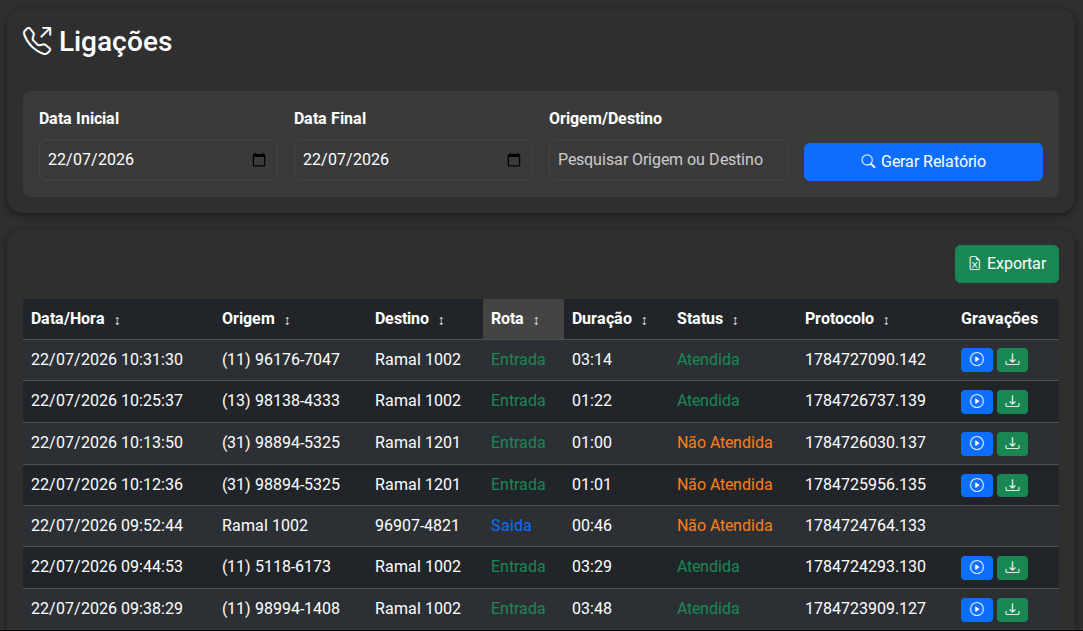Click the Gerar Relatório button
The height and width of the screenshot is (631, 1083).
click(923, 162)
